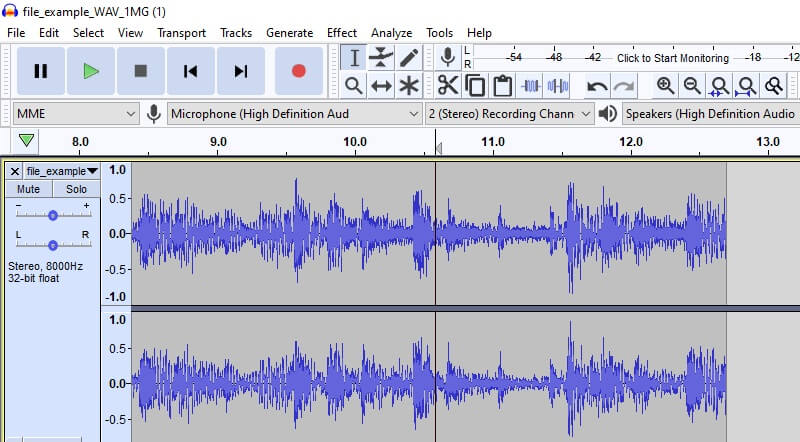Click the green playhead pin icon on the timeline
This screenshot has width=800, height=442.
pyautogui.click(x=26, y=140)
